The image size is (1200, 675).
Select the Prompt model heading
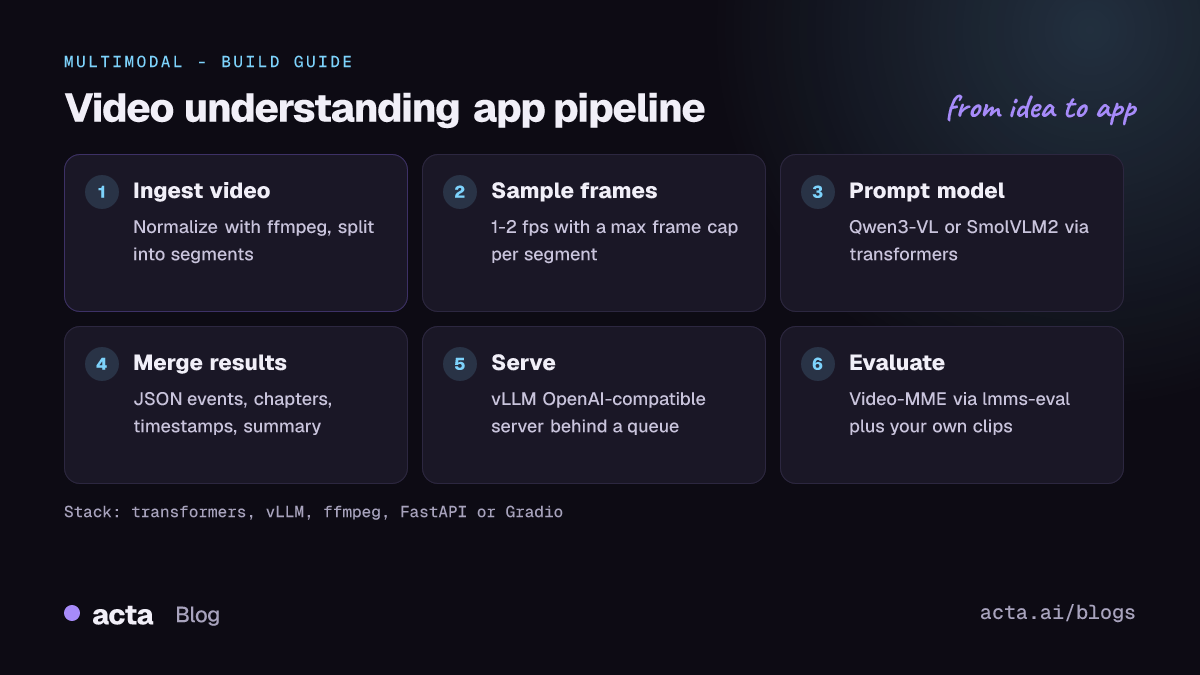coord(927,191)
